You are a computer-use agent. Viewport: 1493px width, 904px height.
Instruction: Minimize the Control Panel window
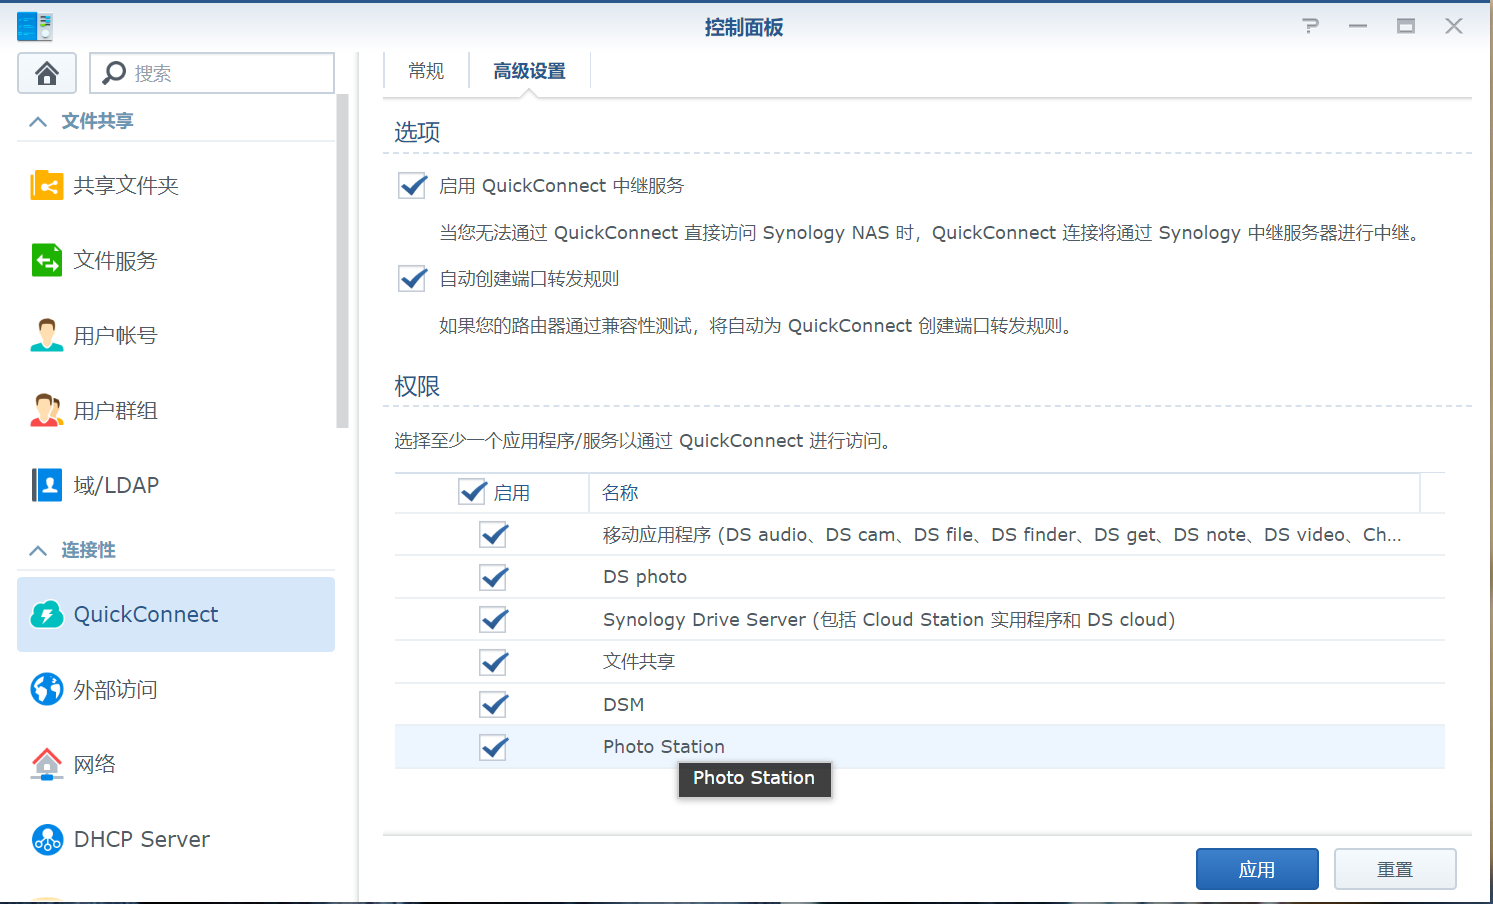click(1358, 26)
